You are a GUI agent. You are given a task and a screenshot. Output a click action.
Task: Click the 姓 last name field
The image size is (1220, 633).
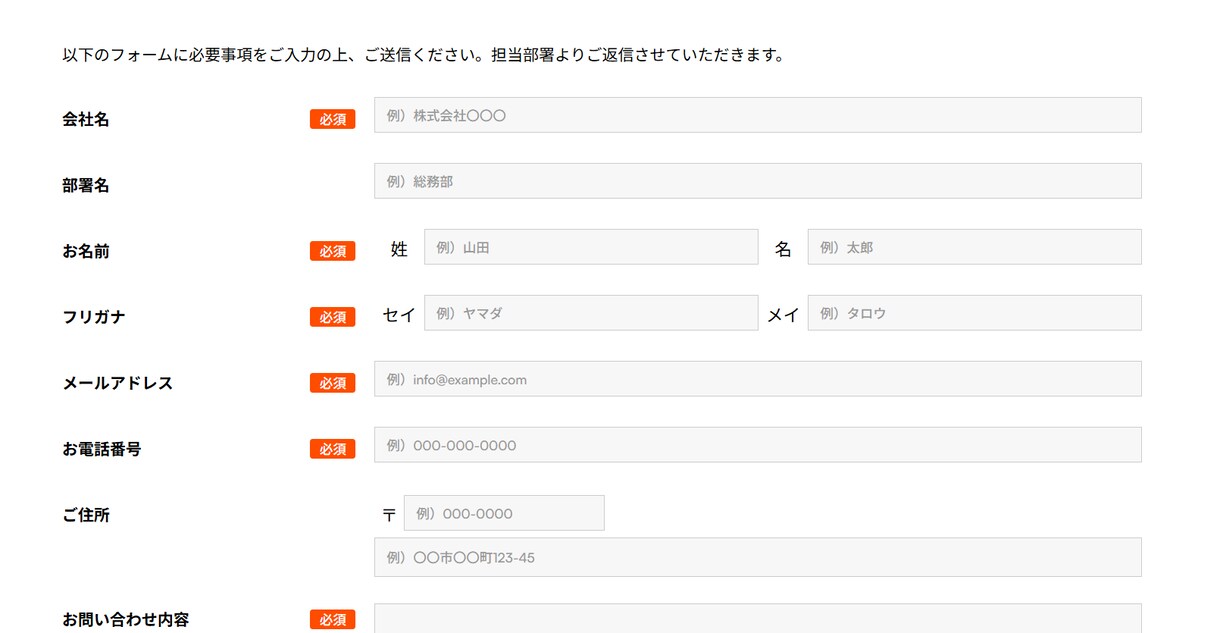[x=591, y=247]
